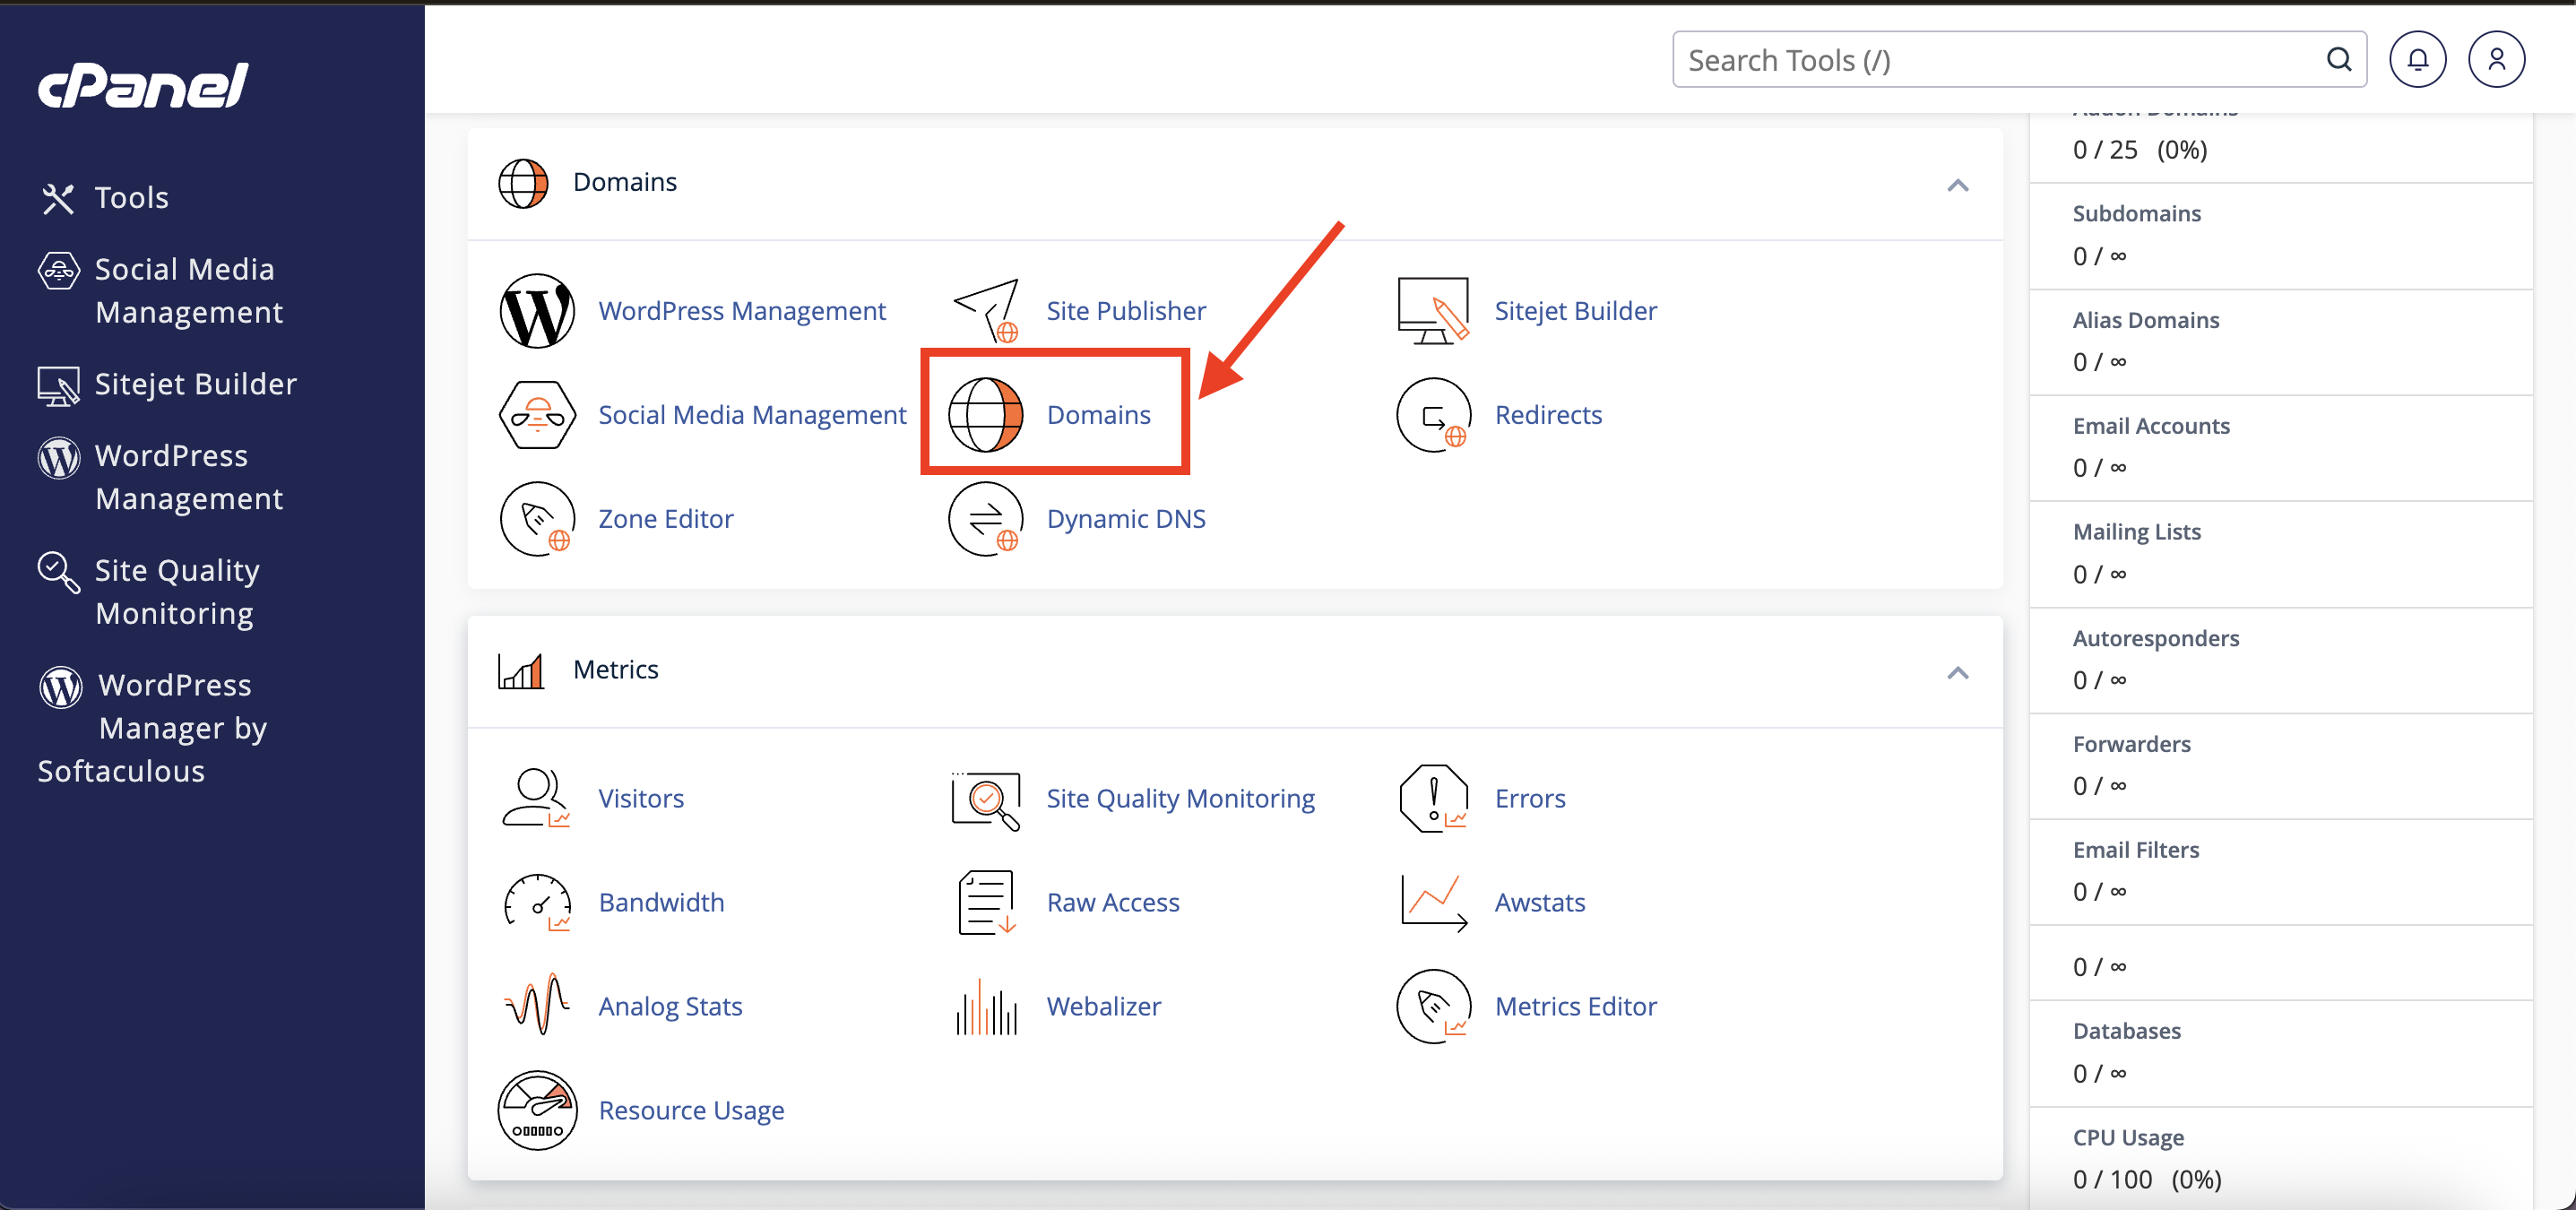Click the Bandwidth gauge icon
2576x1210 pixels.
[537, 902]
